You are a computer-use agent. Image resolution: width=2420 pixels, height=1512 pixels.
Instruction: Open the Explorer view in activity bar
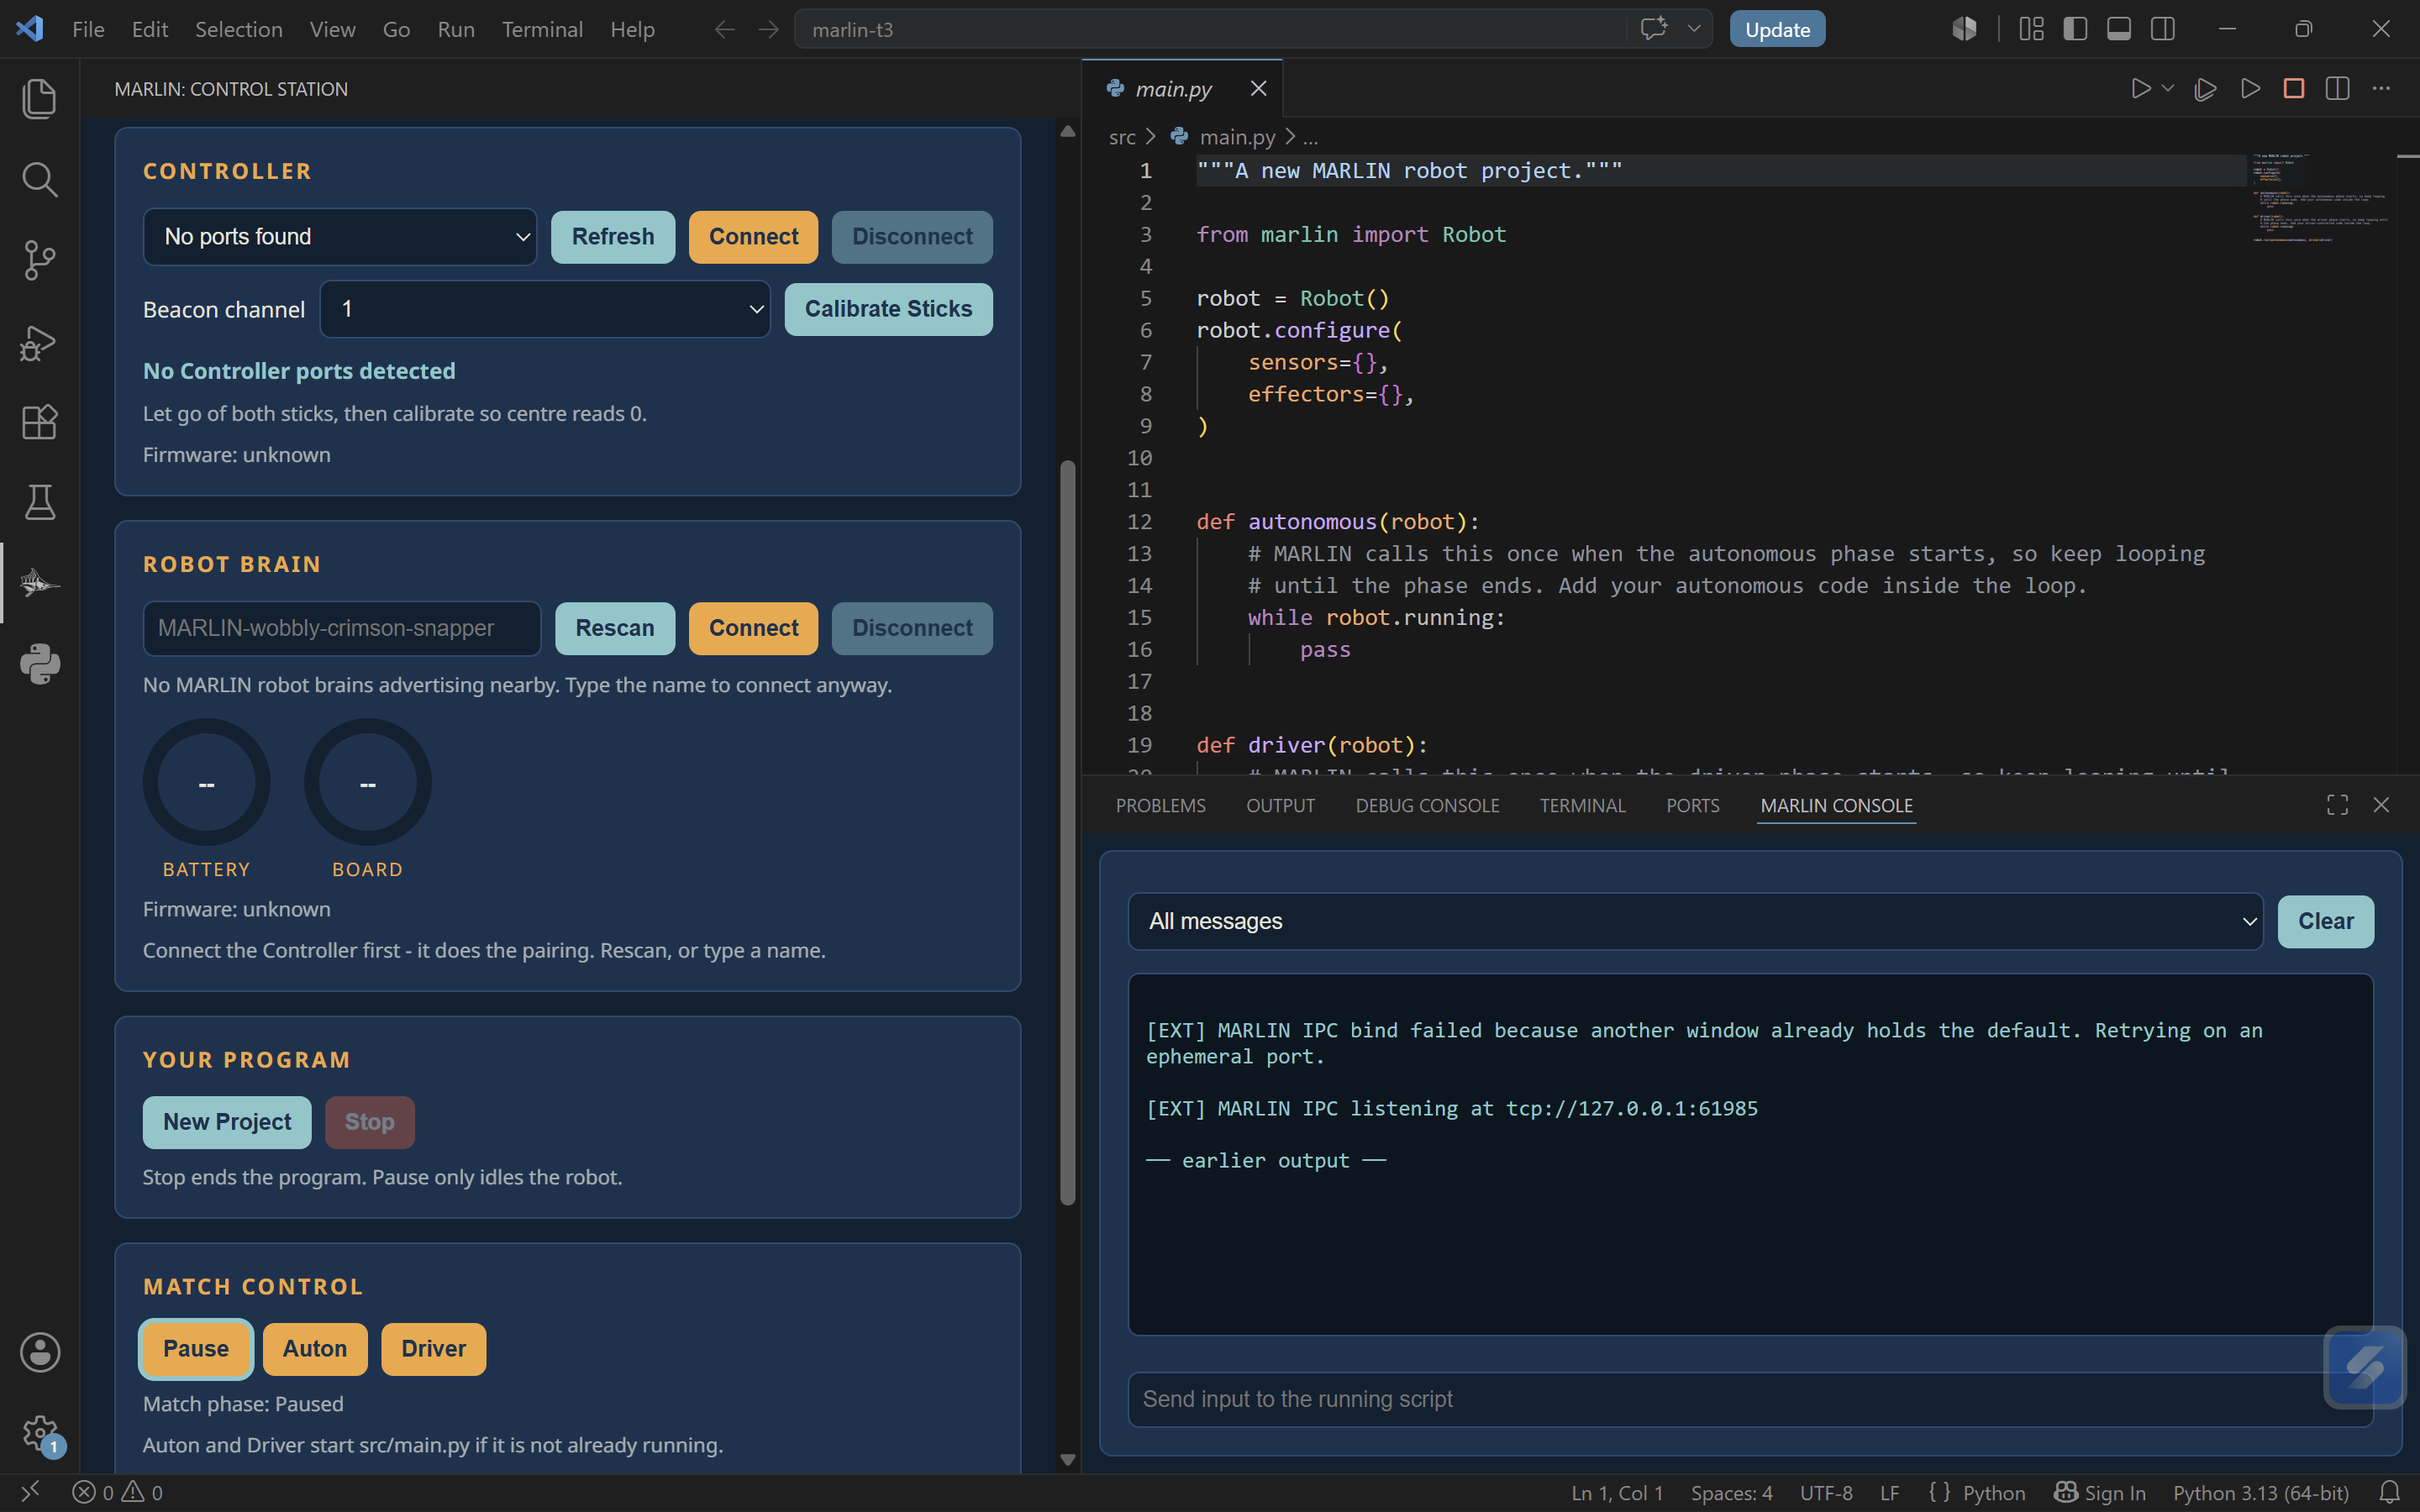click(40, 99)
